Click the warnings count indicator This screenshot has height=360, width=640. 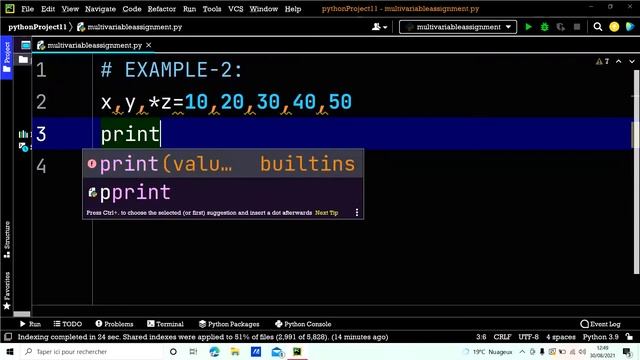(602, 61)
